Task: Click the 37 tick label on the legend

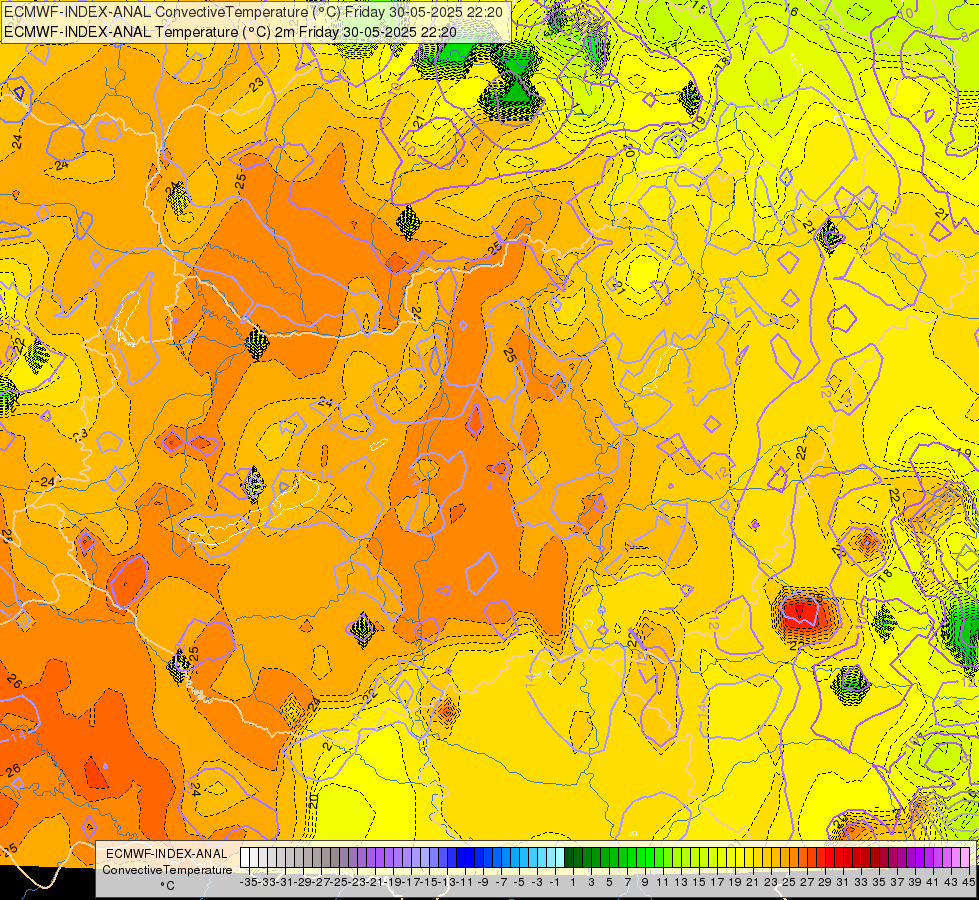Action: pyautogui.click(x=897, y=882)
